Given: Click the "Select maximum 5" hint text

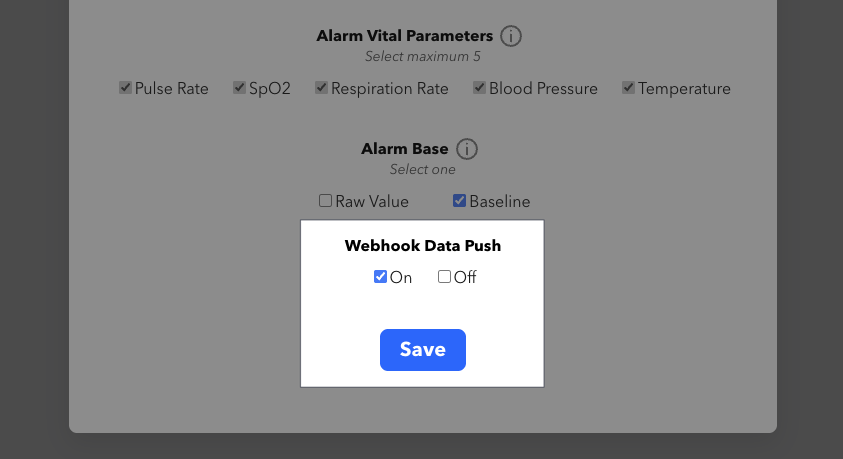Looking at the screenshot, I should (423, 57).
